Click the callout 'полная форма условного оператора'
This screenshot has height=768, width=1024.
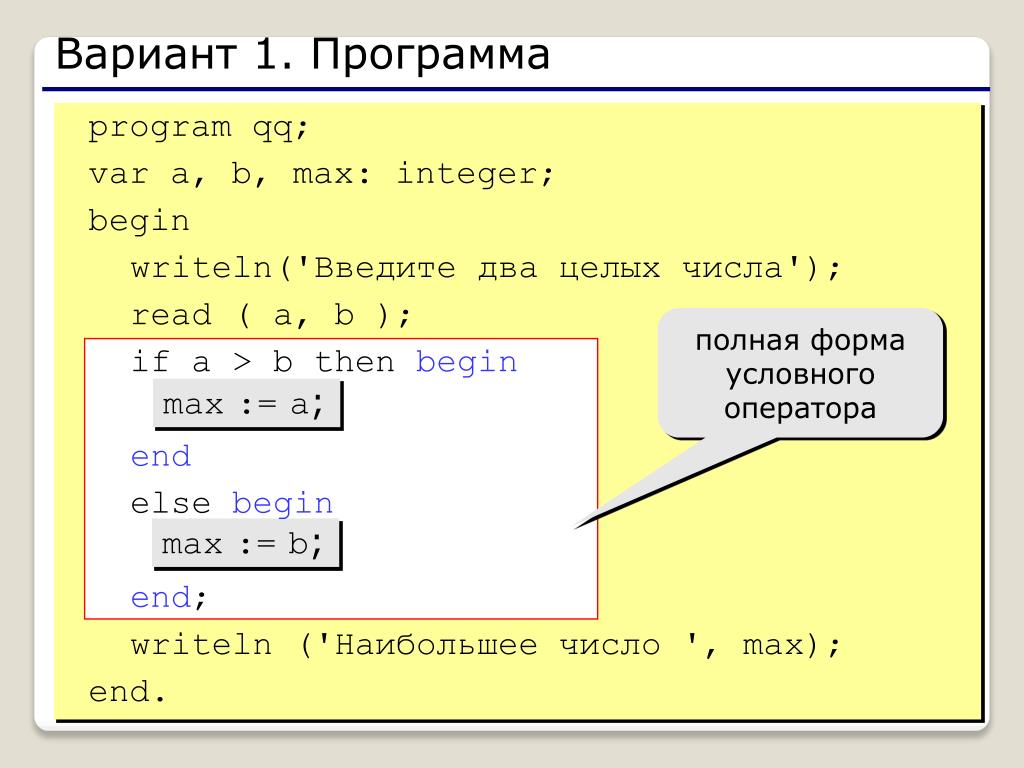tap(800, 374)
